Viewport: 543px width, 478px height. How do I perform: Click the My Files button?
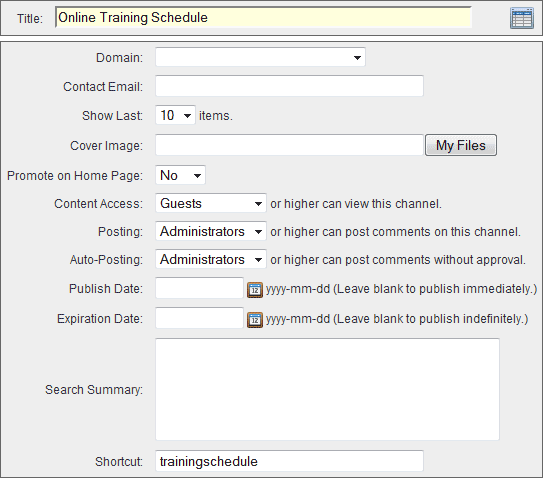click(x=461, y=145)
